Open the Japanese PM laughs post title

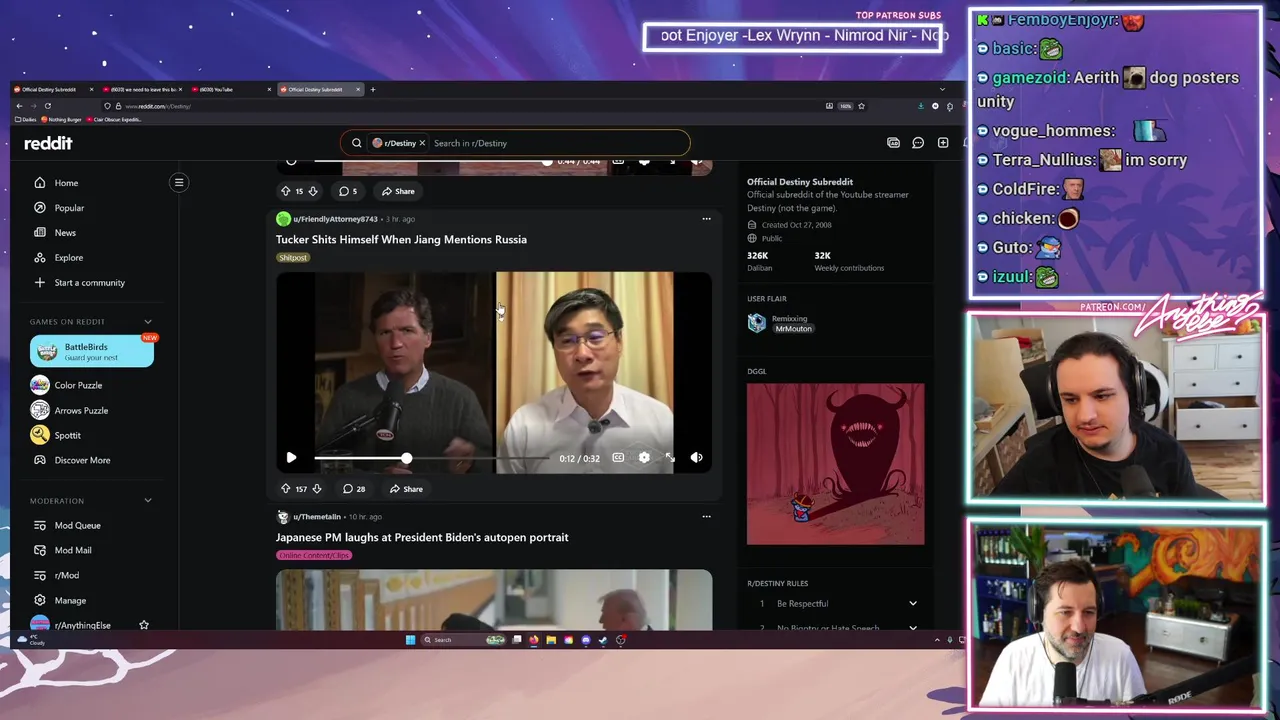coord(422,538)
